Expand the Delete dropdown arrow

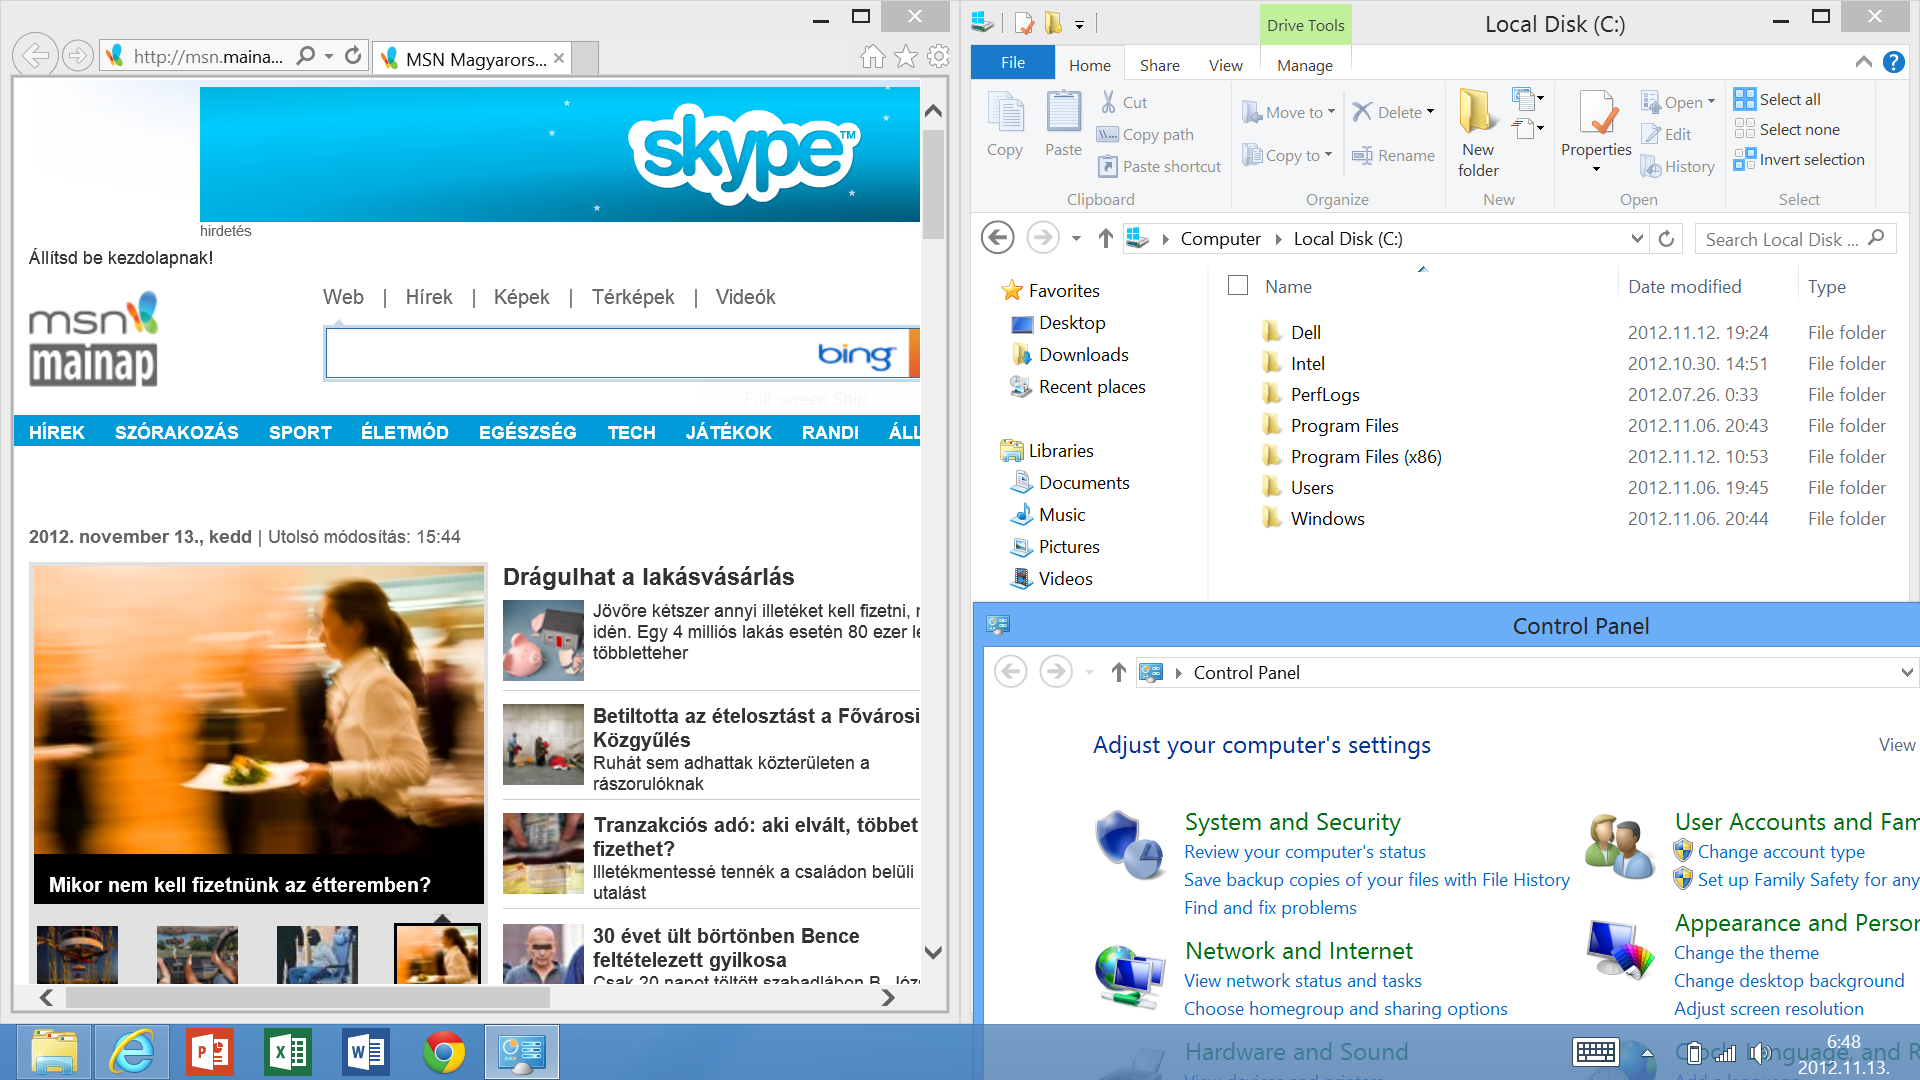(x=1430, y=112)
